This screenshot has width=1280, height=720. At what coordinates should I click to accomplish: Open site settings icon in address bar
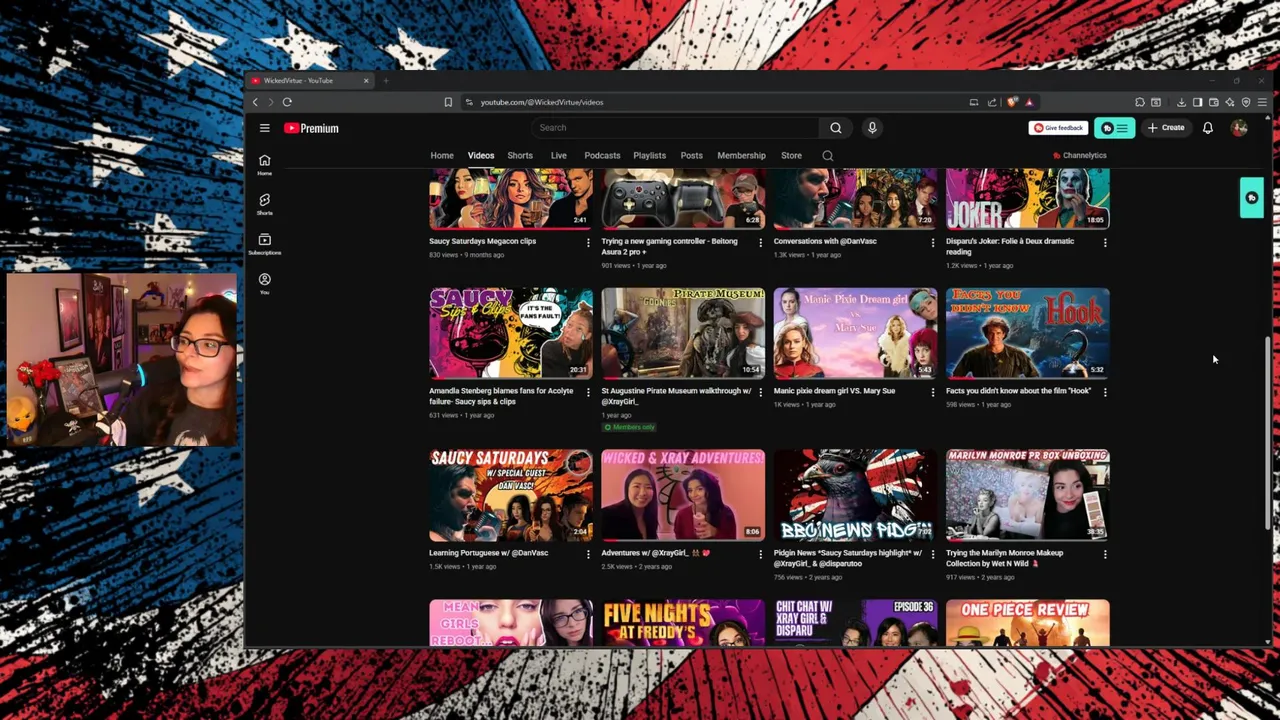point(468,102)
